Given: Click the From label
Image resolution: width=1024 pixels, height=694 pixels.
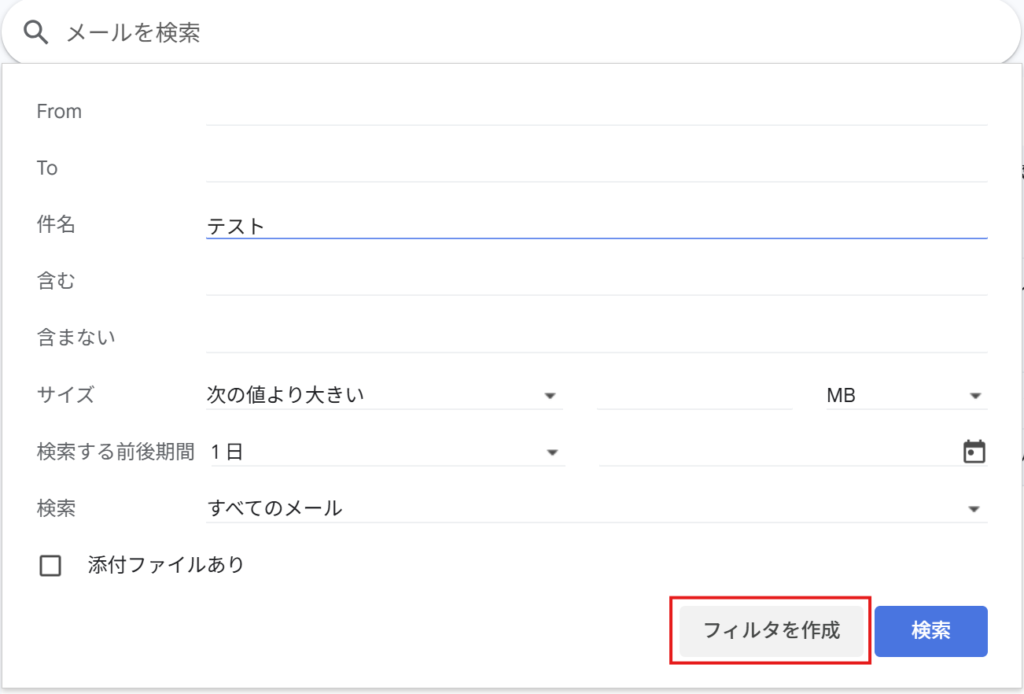Looking at the screenshot, I should [x=59, y=112].
